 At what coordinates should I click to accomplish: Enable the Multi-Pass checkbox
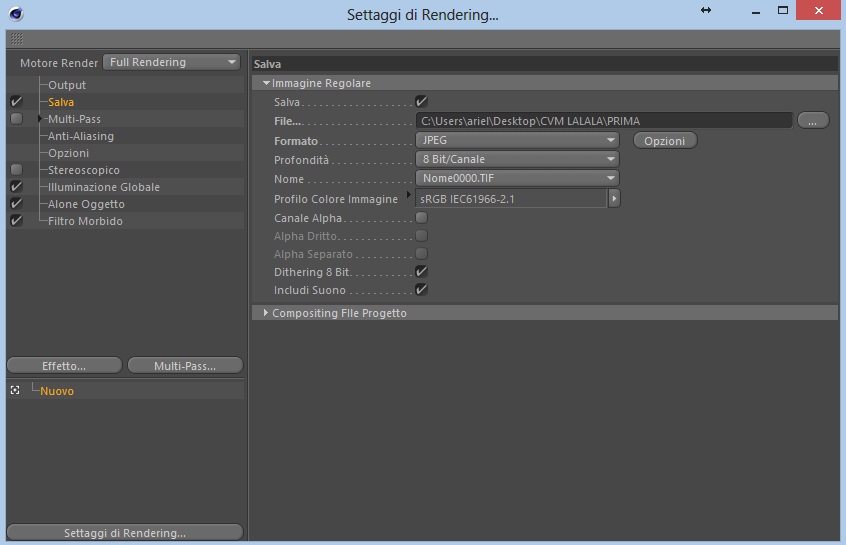(17, 119)
